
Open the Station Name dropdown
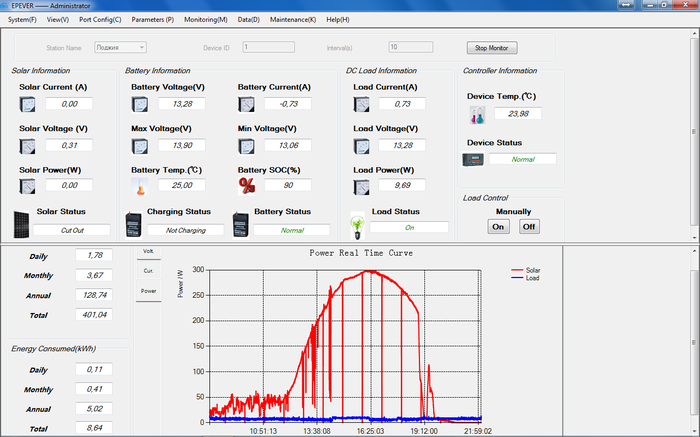pyautogui.click(x=120, y=47)
